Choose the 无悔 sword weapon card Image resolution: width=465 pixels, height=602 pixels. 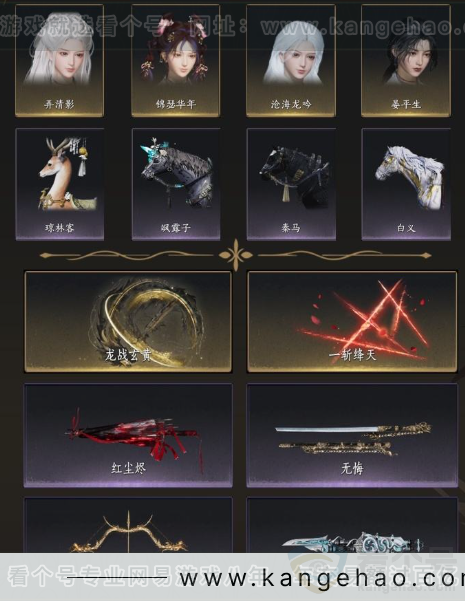click(352, 435)
